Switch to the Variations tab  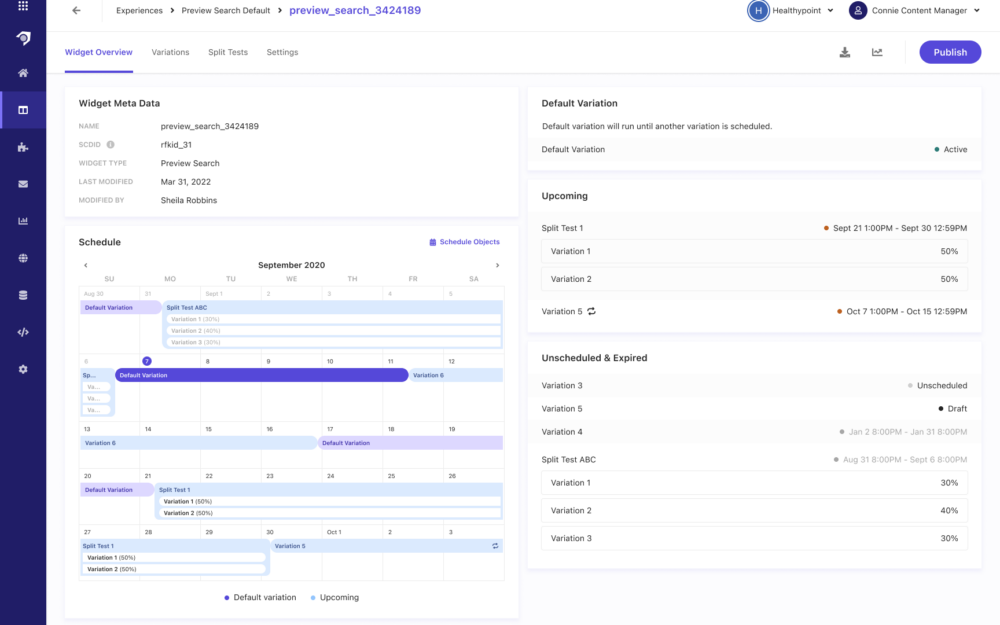coord(170,52)
